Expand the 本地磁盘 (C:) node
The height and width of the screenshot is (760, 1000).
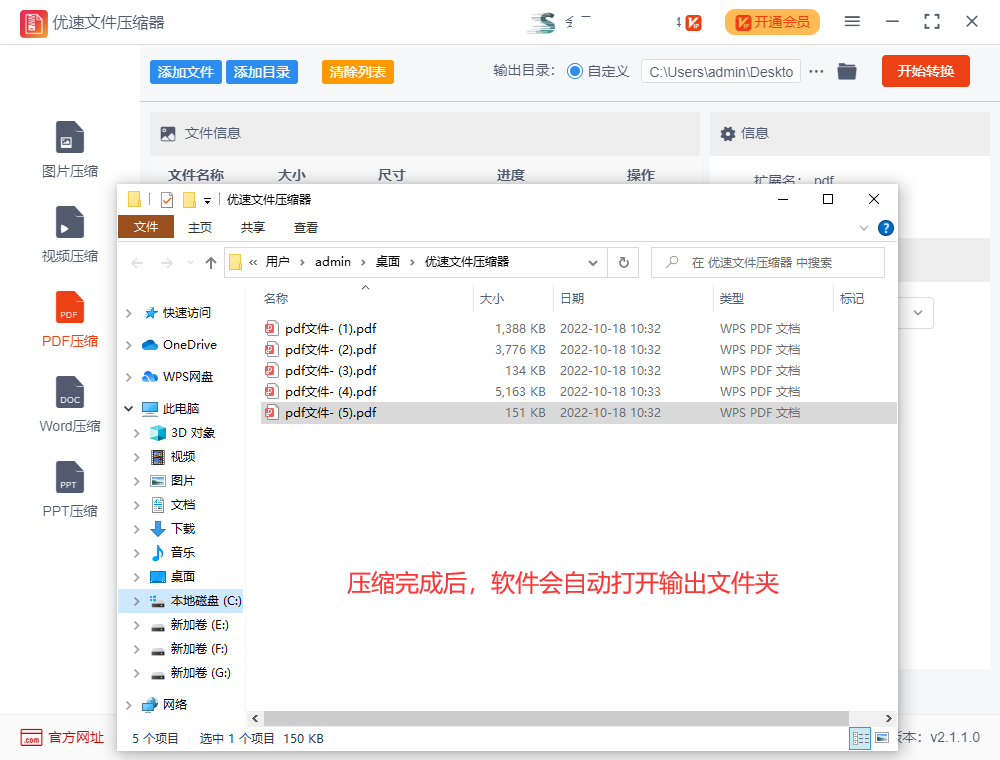[x=136, y=601]
